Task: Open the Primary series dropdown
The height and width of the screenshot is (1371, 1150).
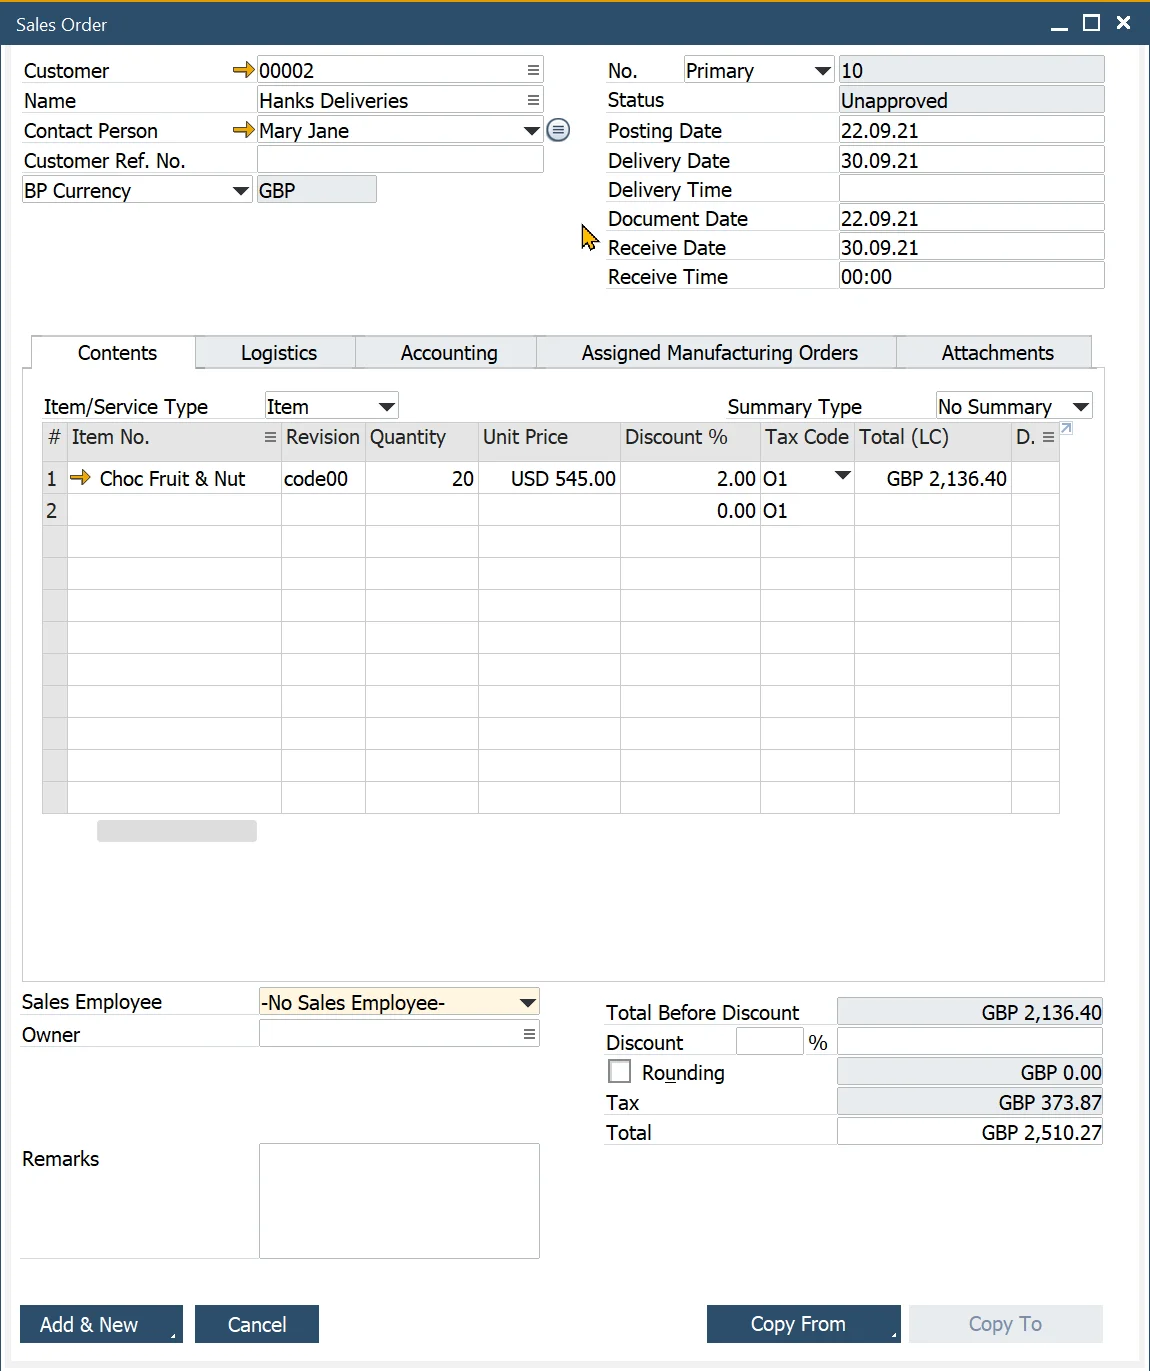Action: click(x=822, y=70)
